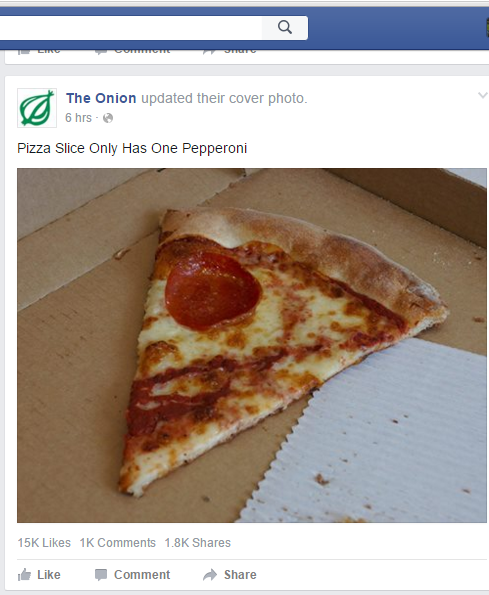The height and width of the screenshot is (595, 489).
Task: Open the pizza slice cover photo
Action: pos(252,345)
